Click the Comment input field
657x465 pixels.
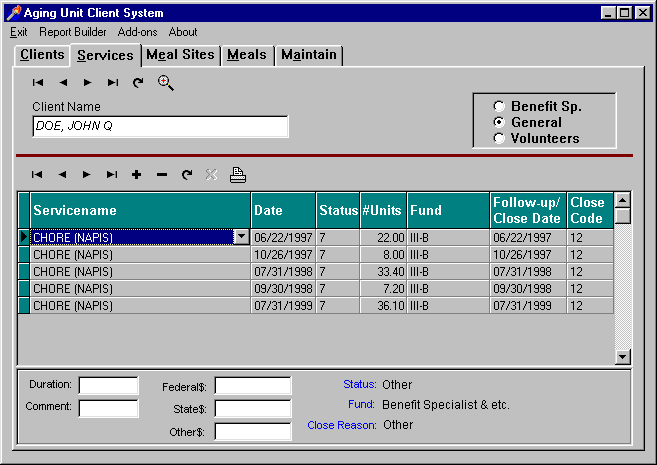point(109,408)
